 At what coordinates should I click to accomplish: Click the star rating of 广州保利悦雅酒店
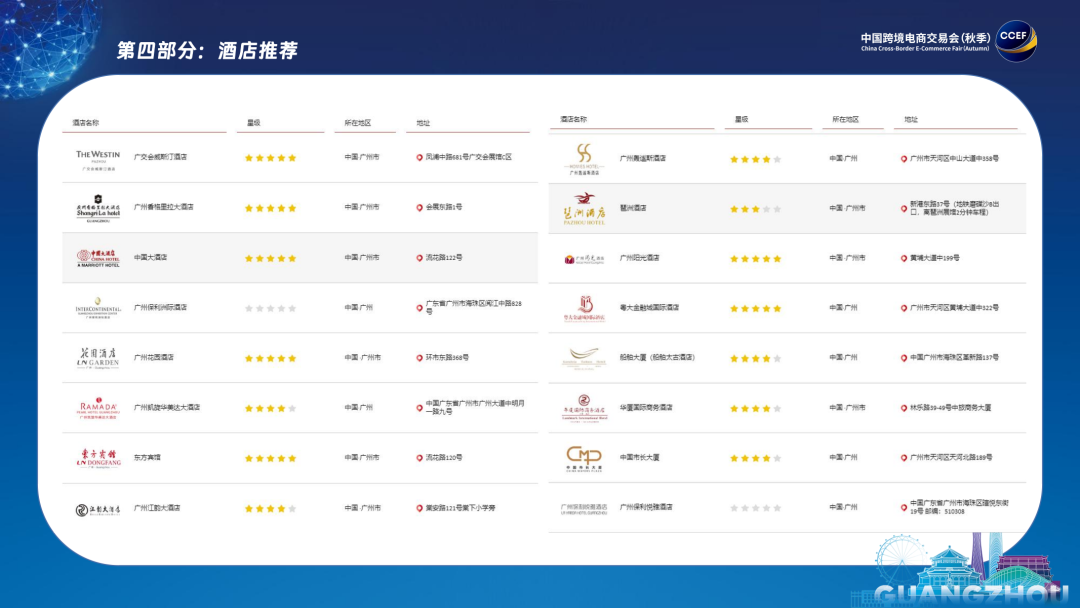click(x=756, y=508)
